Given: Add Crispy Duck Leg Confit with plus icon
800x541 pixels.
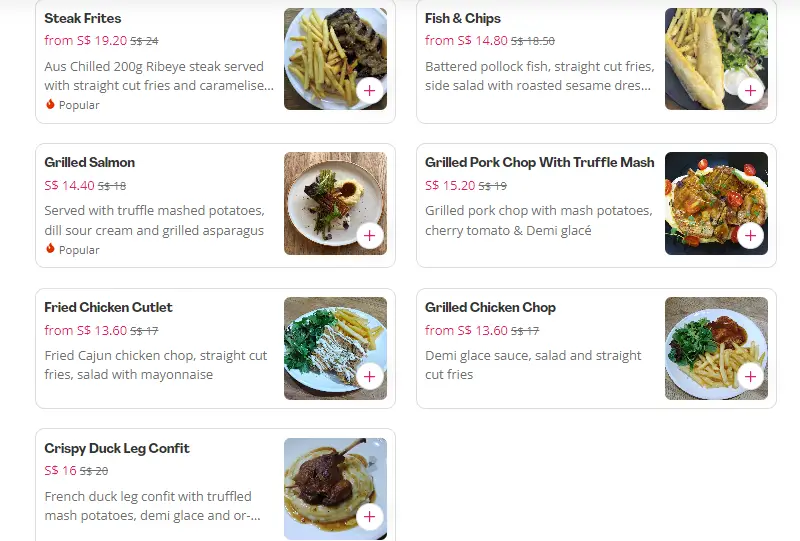Looking at the screenshot, I should pos(370,517).
